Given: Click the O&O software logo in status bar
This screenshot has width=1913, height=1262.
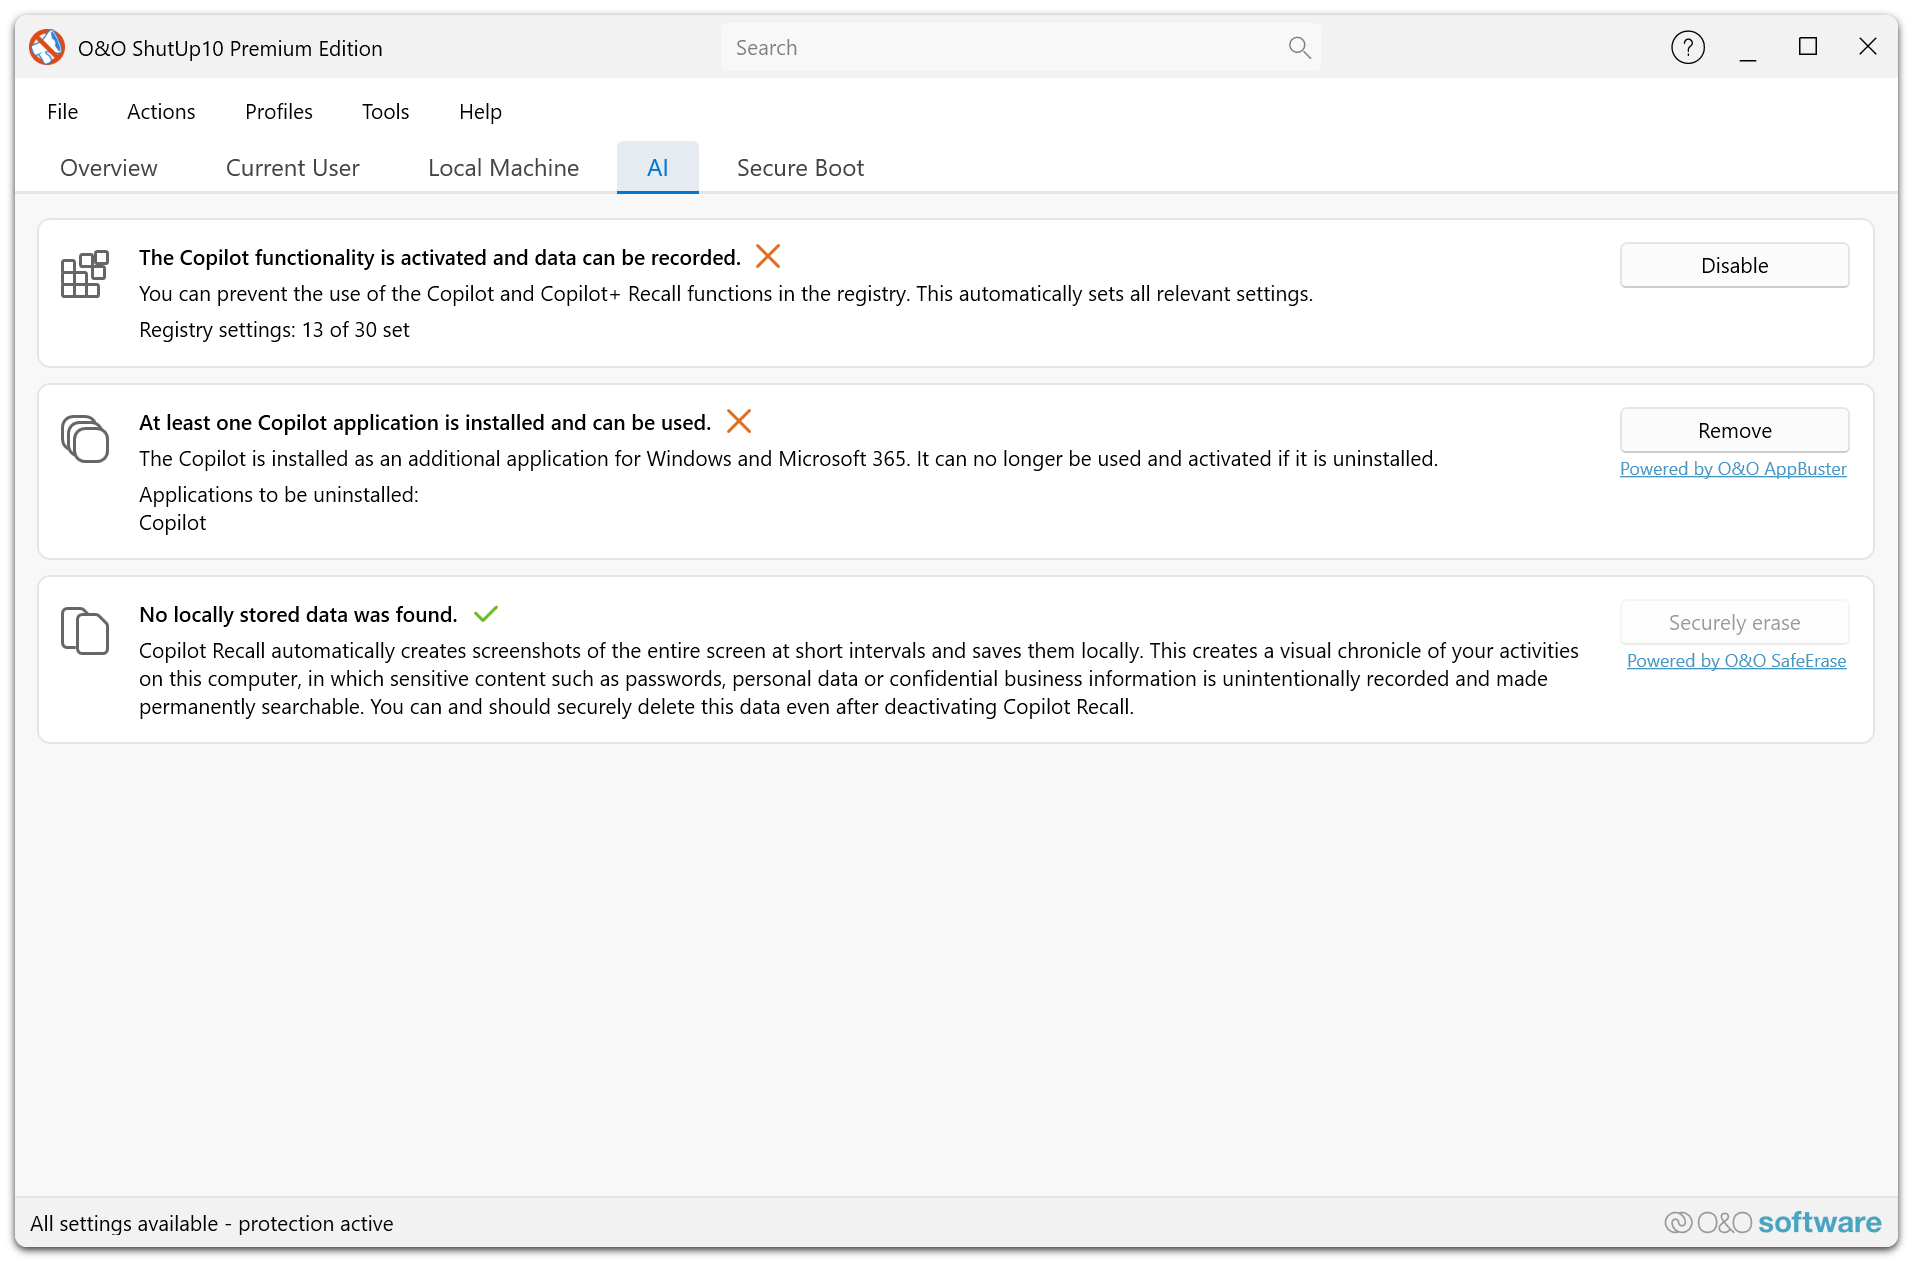Looking at the screenshot, I should [1772, 1223].
